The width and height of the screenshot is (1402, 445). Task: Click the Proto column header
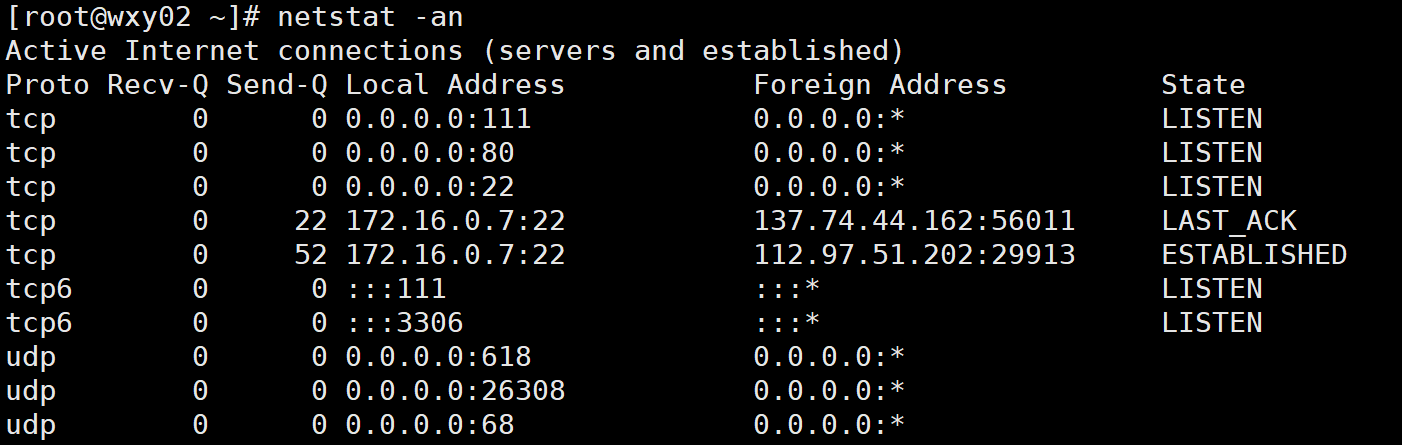47,84
